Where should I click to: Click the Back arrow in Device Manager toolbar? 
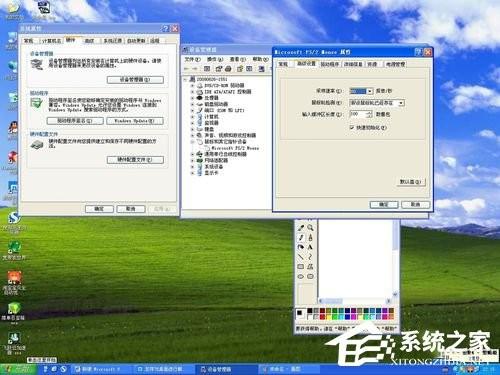(x=187, y=69)
